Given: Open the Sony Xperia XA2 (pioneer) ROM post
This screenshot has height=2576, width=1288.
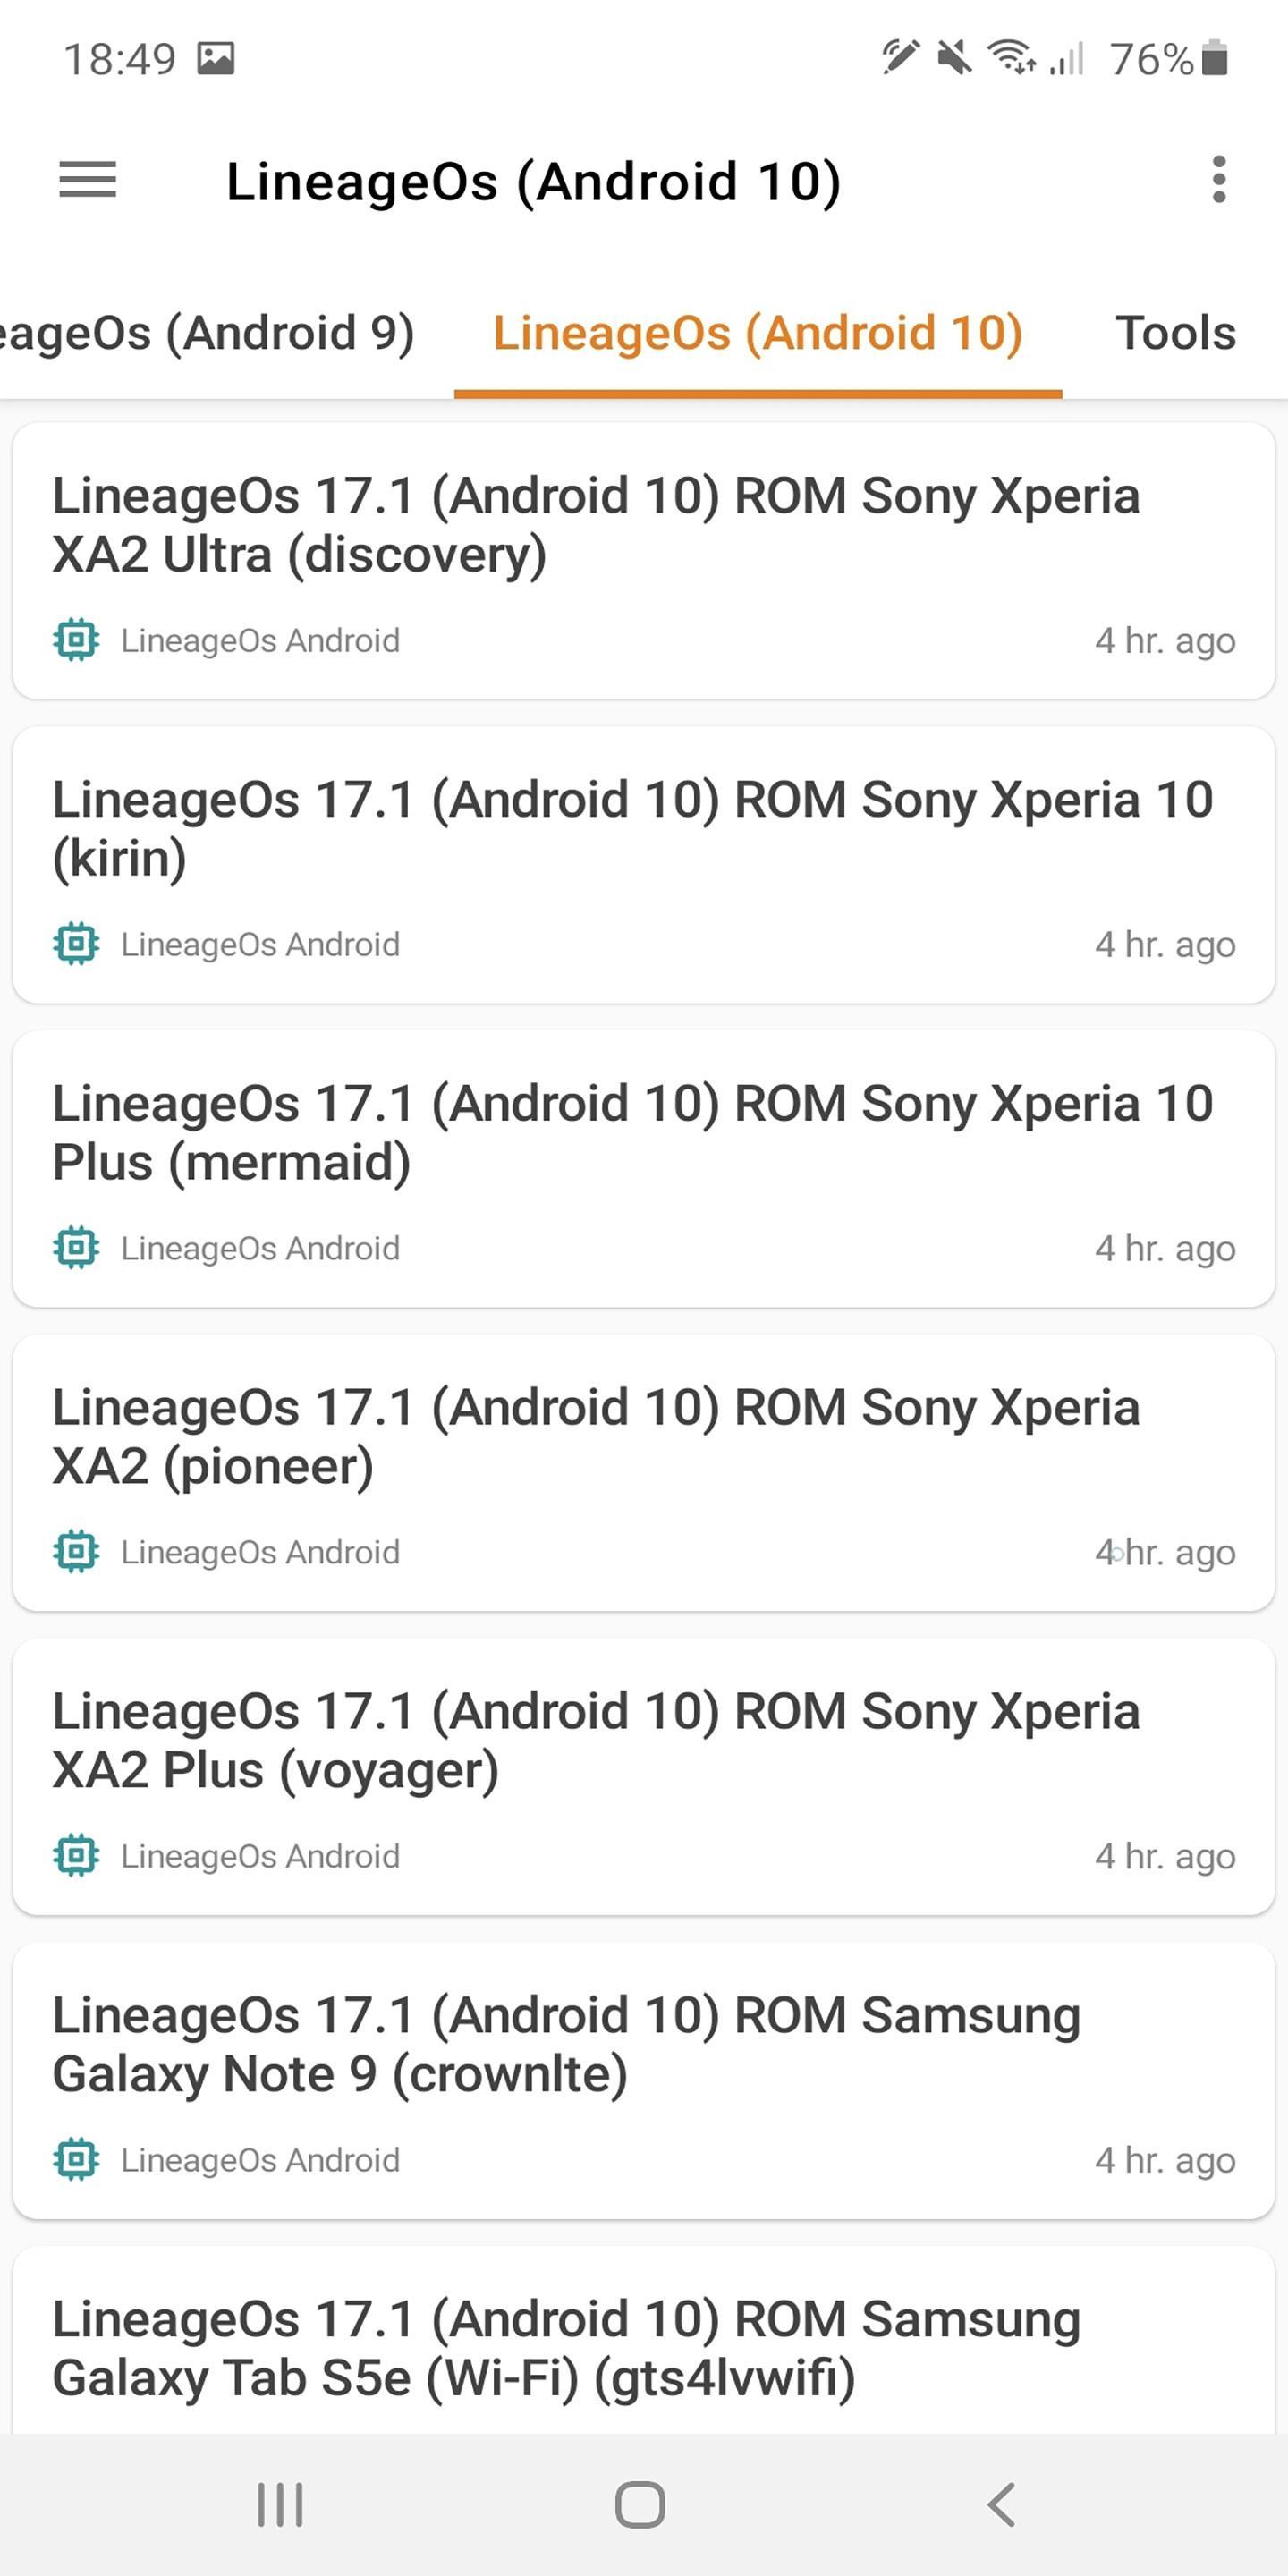Looking at the screenshot, I should [596, 1436].
